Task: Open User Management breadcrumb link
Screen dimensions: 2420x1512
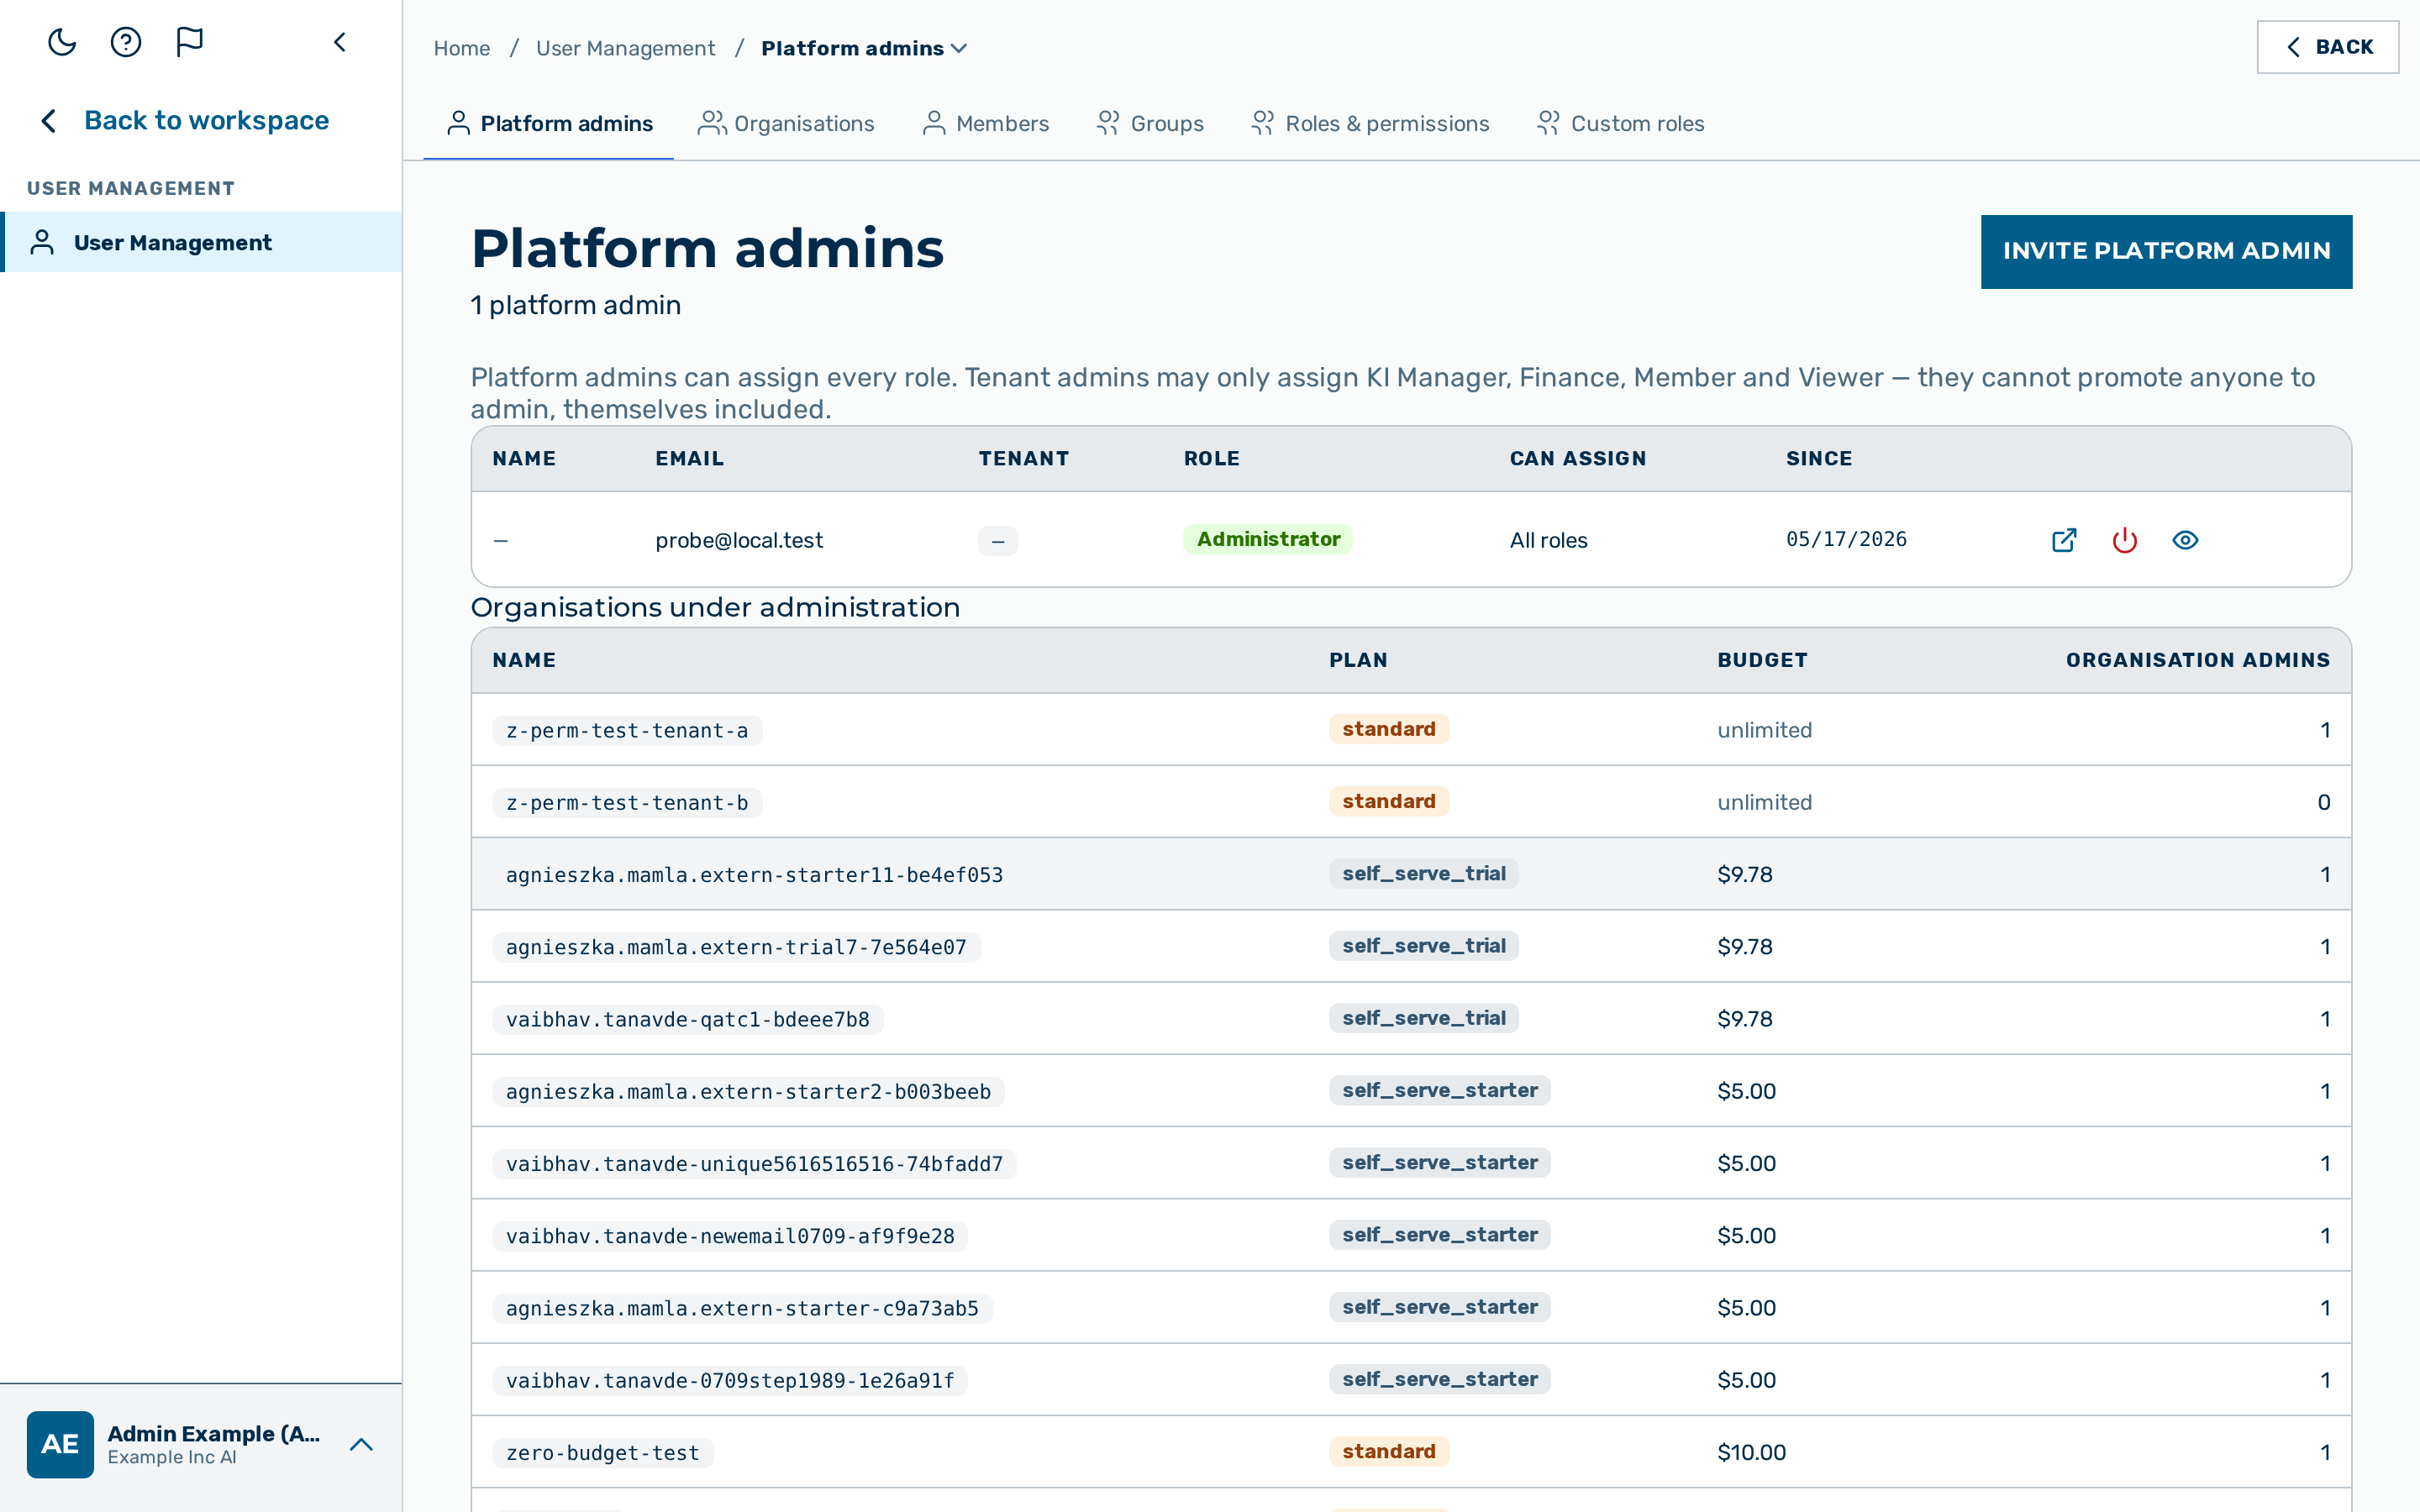Action: click(625, 48)
